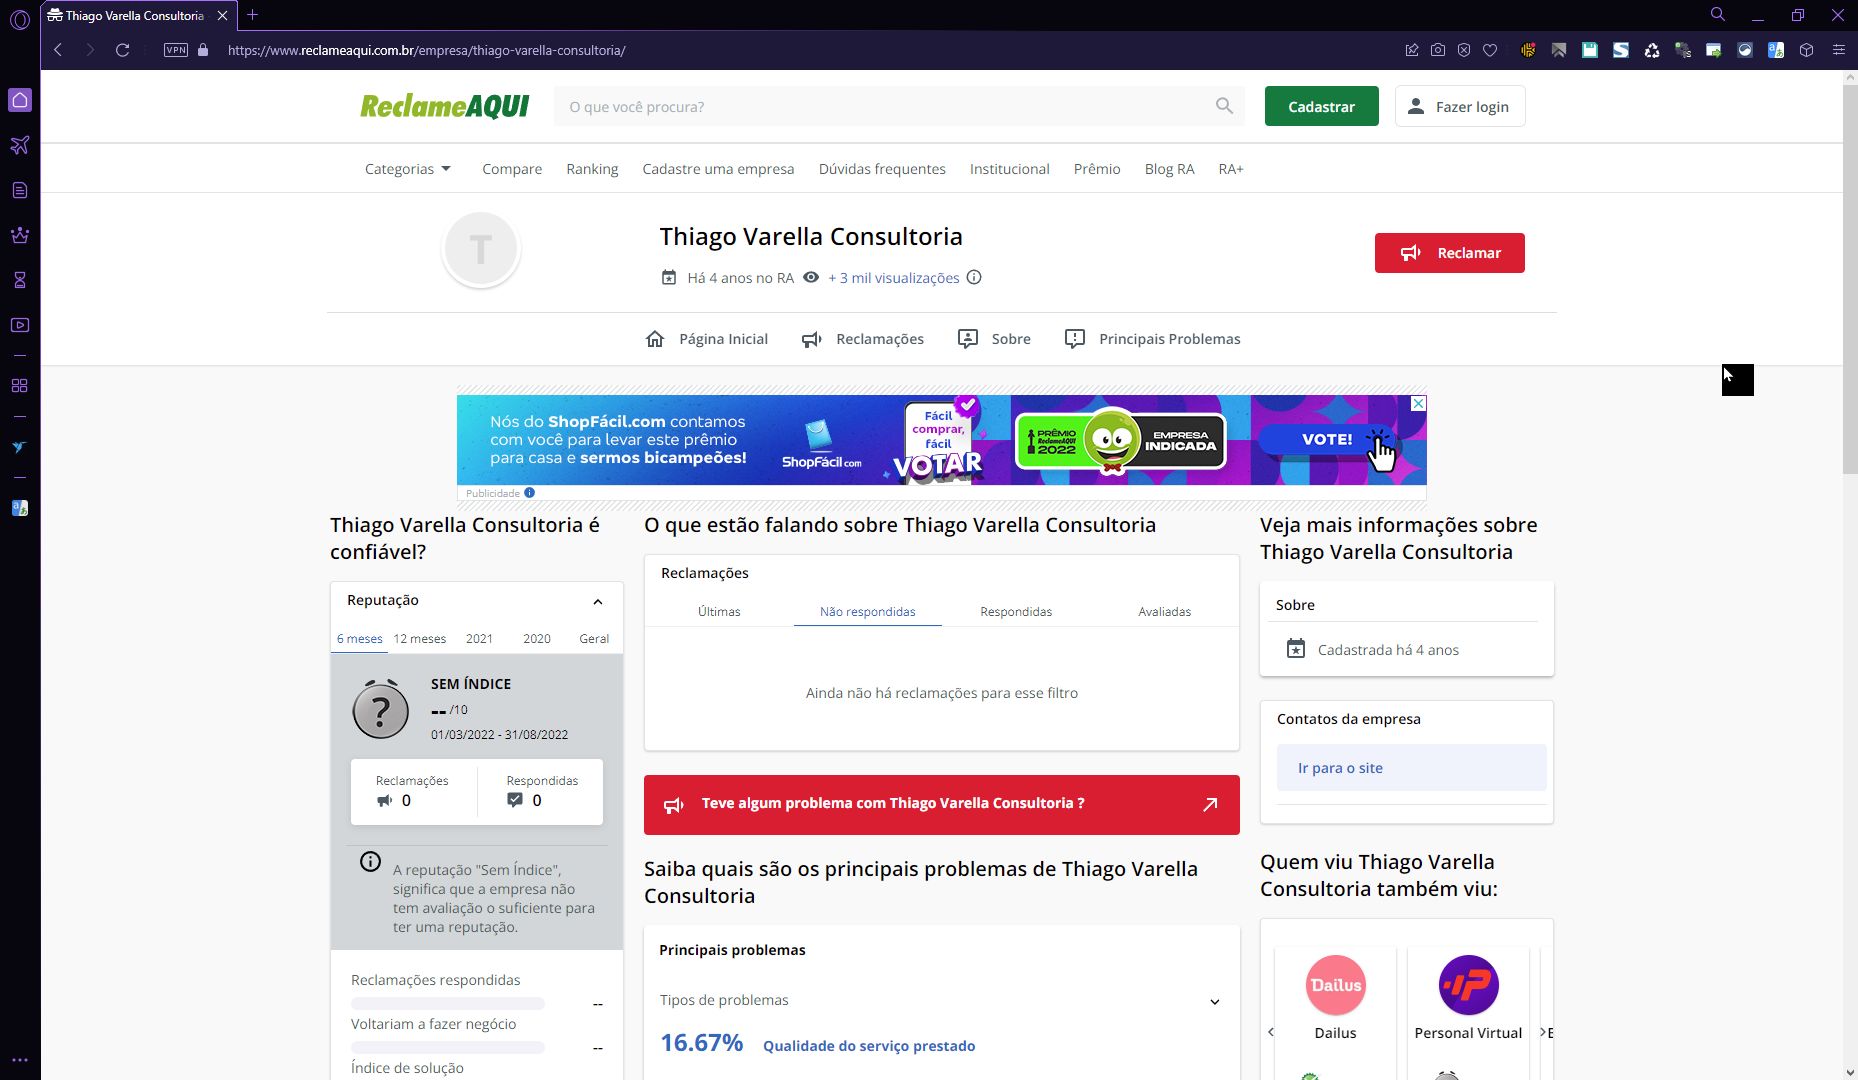Open the RA+ menu item
This screenshot has height=1080, width=1858.
pos(1231,169)
